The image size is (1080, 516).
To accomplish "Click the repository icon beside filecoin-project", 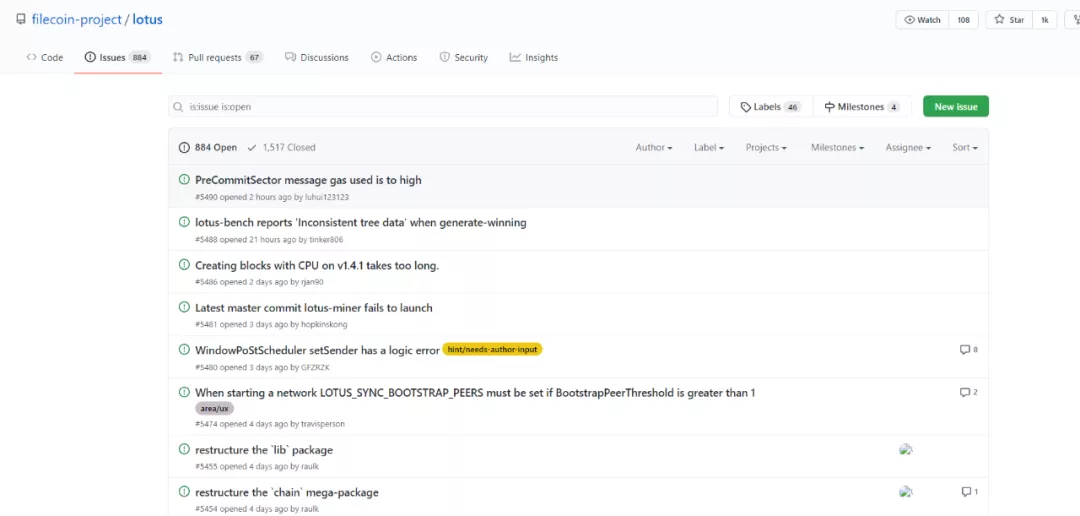I will point(21,19).
